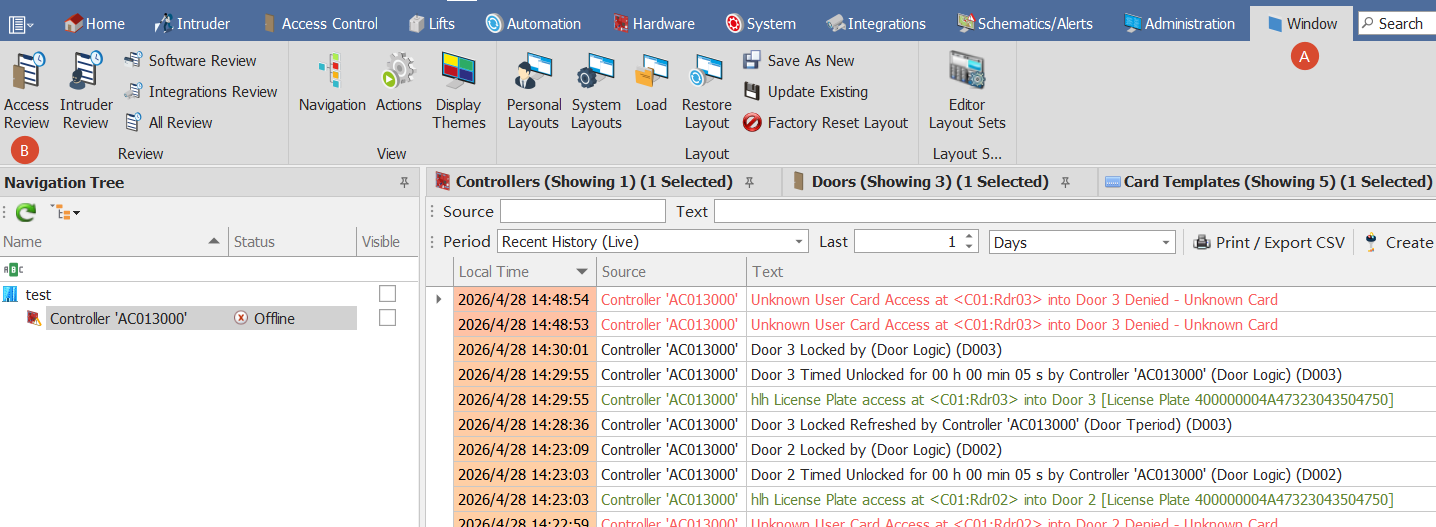Select Controller 'AC013000' tree node
This screenshot has width=1436, height=527.
tap(119, 318)
